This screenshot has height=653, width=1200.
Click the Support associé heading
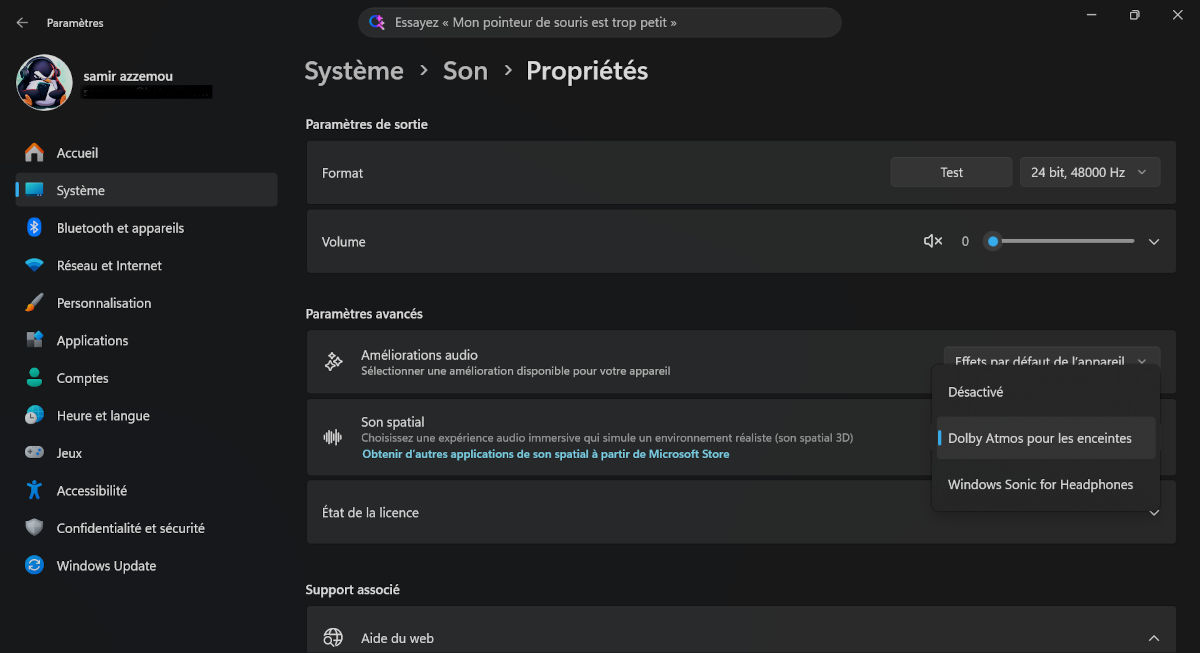tap(353, 590)
